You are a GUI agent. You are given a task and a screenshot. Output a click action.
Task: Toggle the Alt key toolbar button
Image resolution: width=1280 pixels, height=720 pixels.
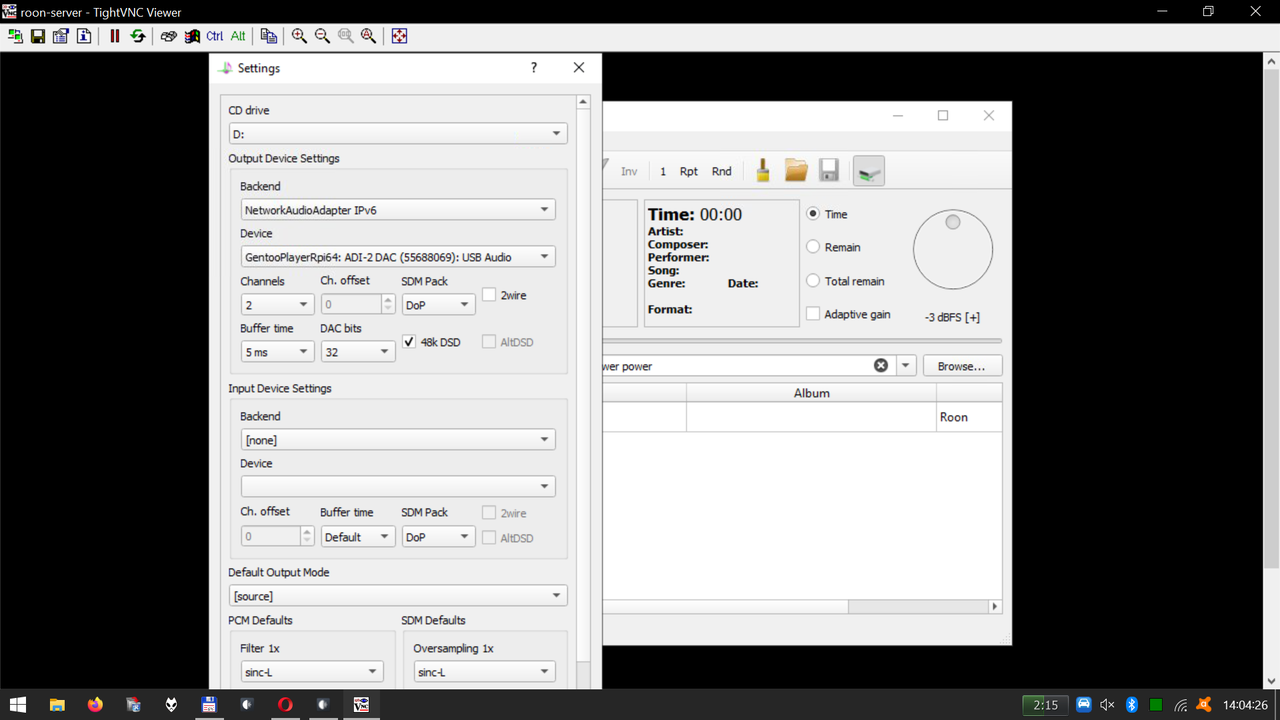point(238,36)
